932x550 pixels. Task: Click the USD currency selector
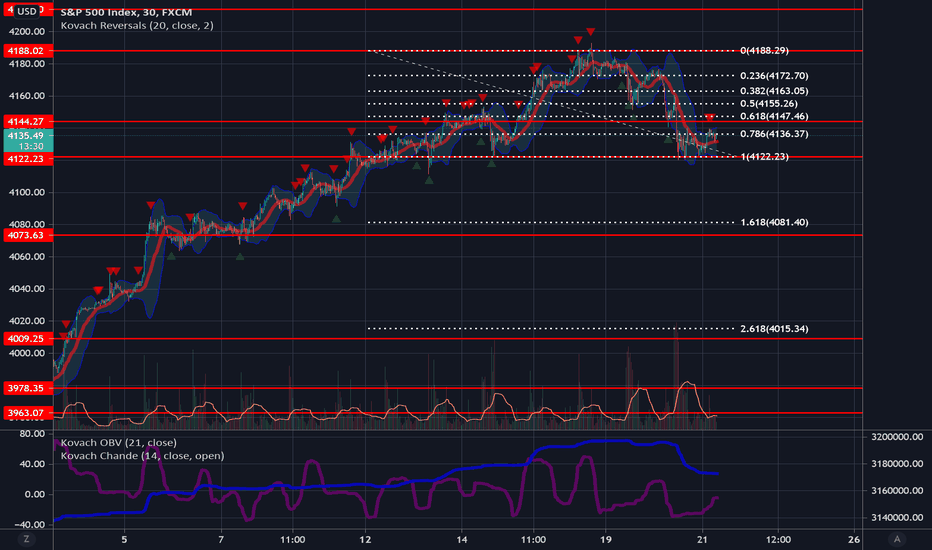click(x=26, y=11)
